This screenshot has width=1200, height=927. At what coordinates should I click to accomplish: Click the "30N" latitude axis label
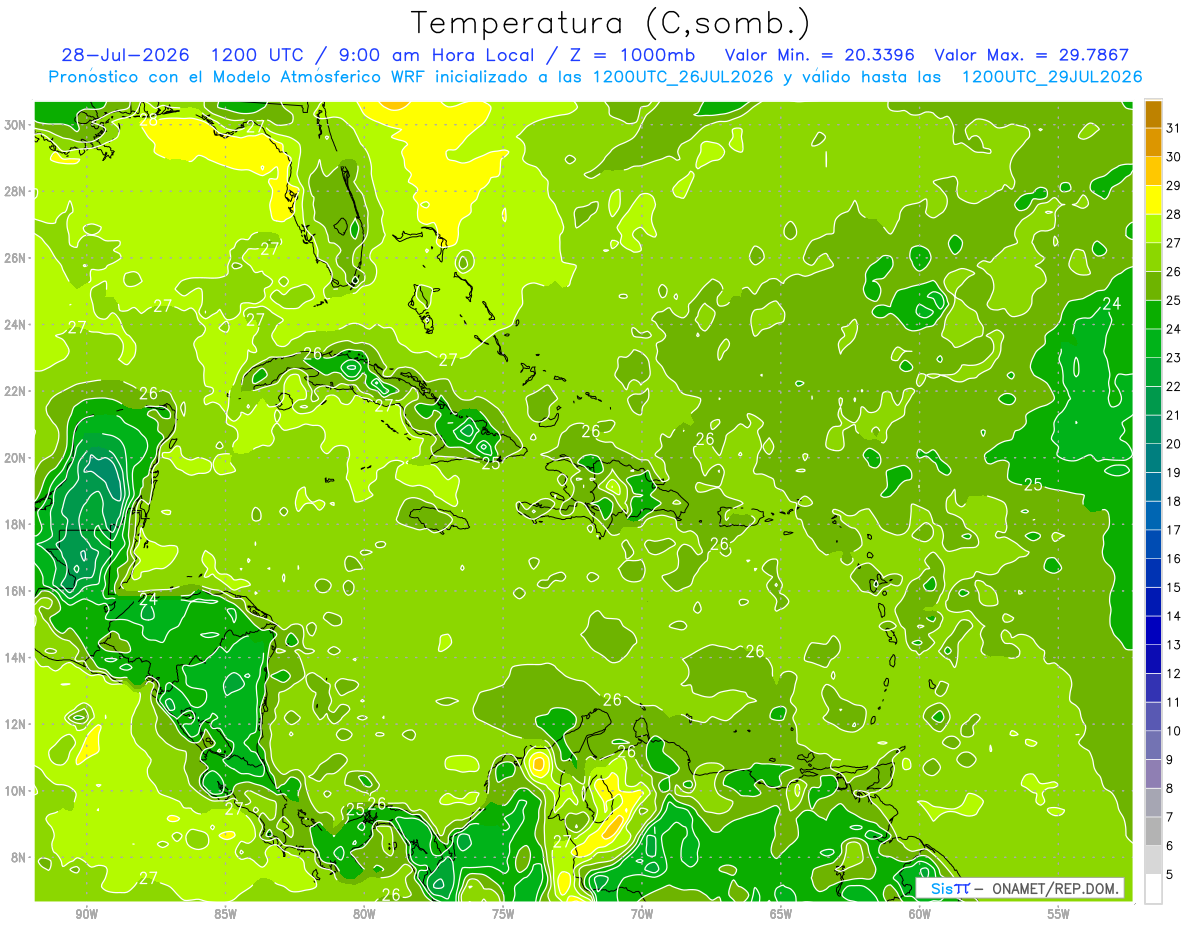(17, 125)
